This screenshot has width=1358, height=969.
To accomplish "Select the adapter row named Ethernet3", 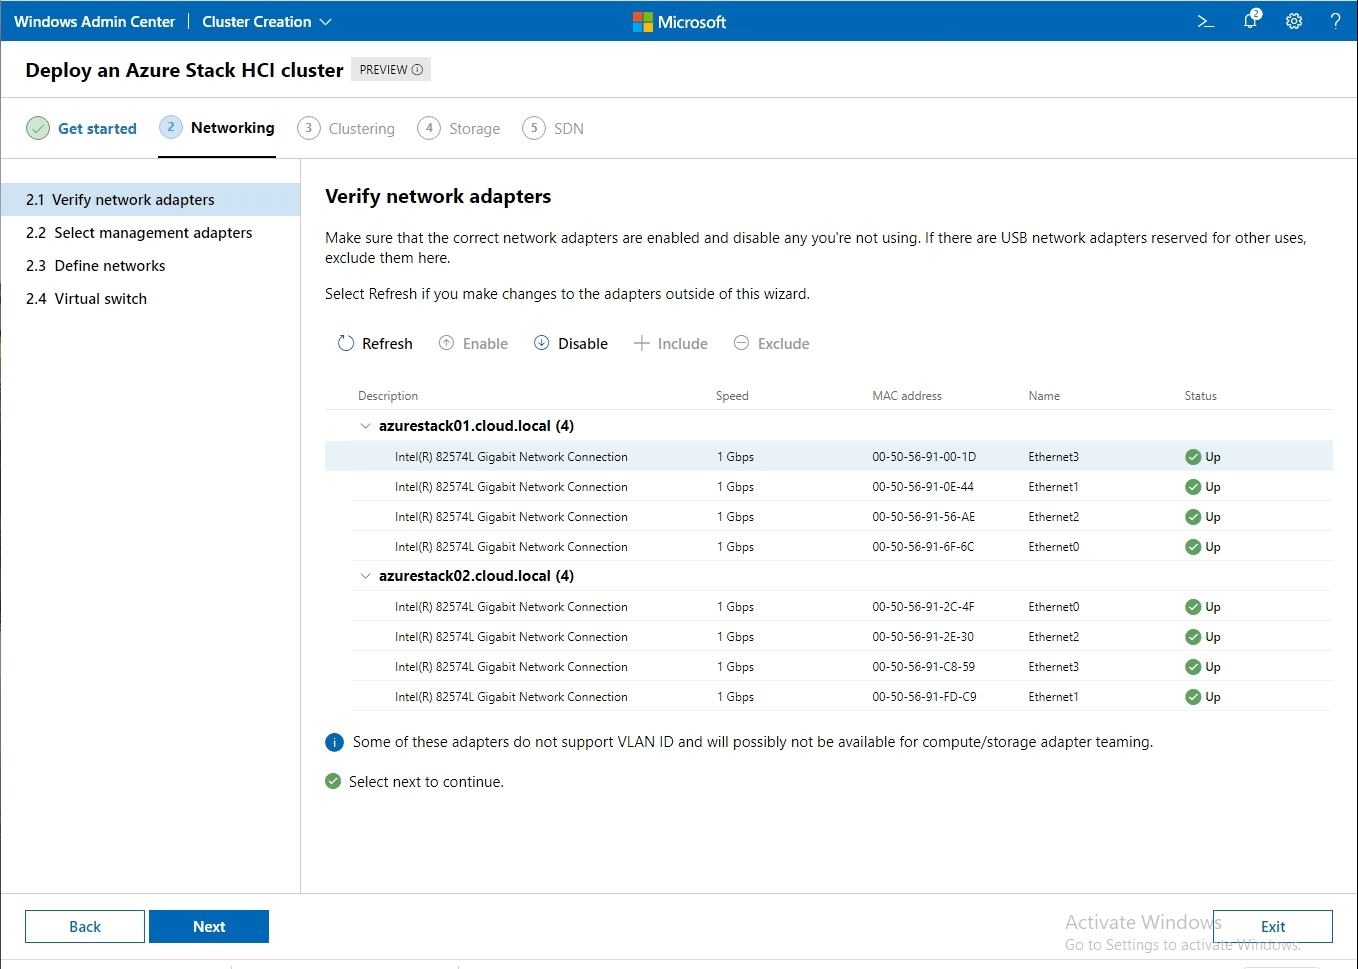I will click(x=700, y=456).
